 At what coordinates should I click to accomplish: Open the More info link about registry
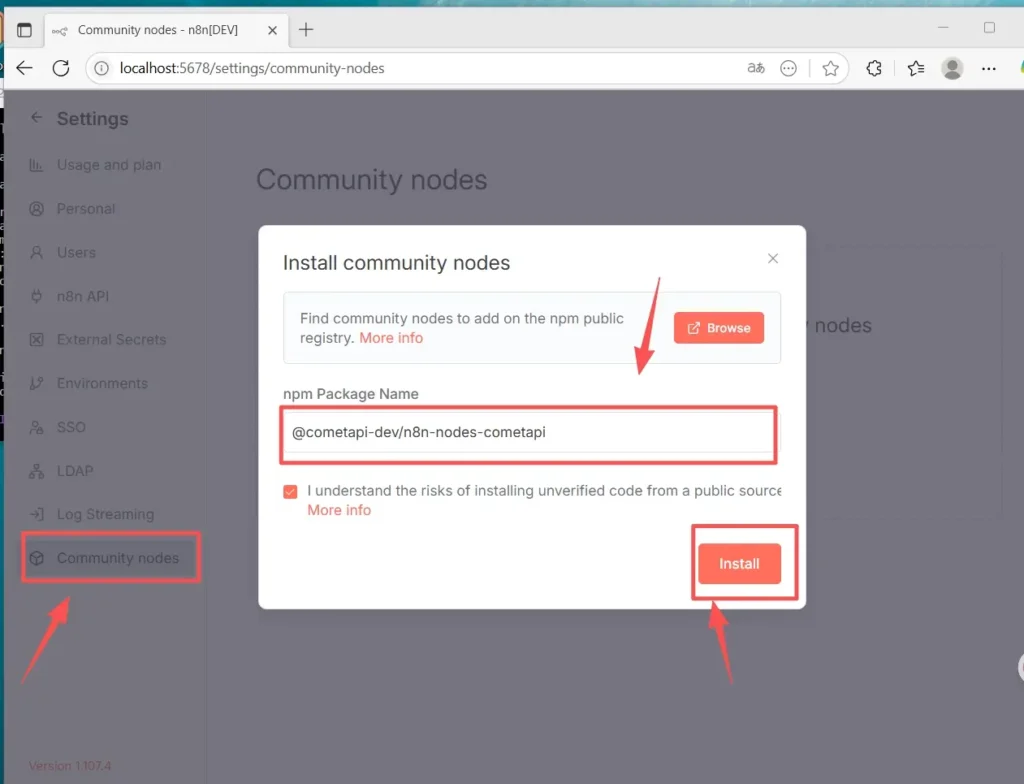tap(391, 338)
